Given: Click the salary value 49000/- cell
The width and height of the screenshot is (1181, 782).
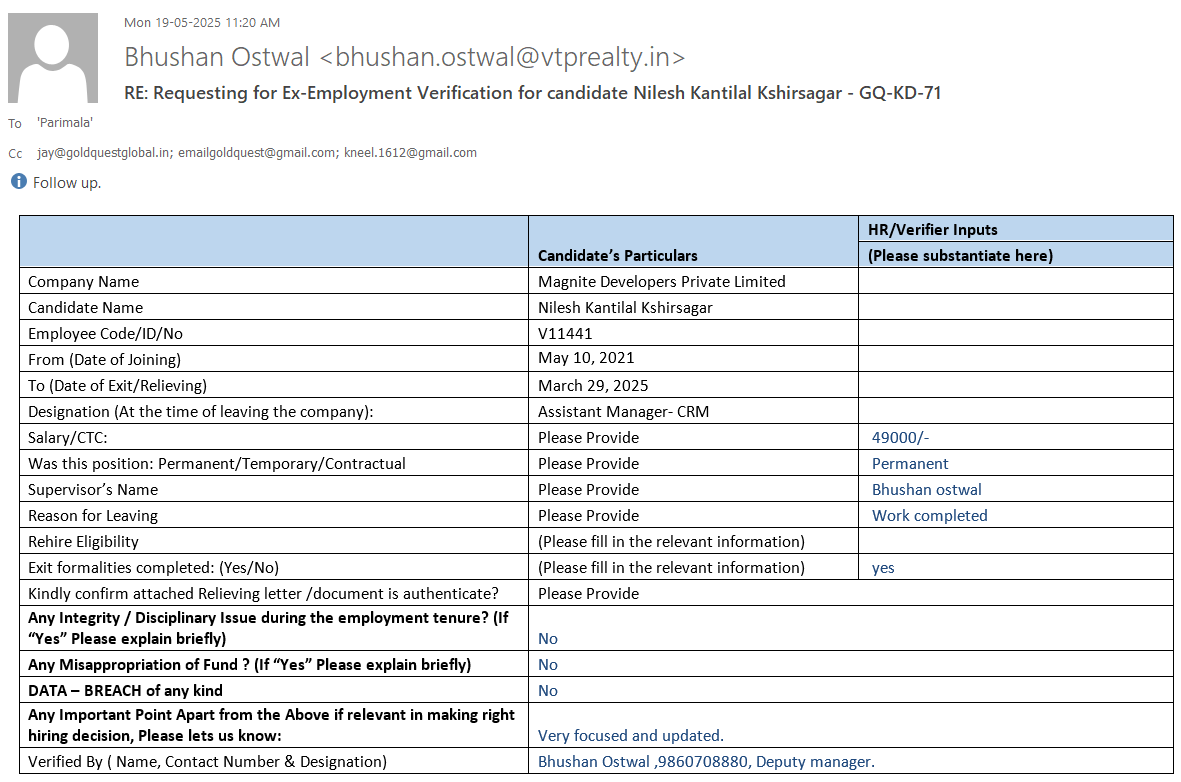Looking at the screenshot, I should [x=901, y=437].
